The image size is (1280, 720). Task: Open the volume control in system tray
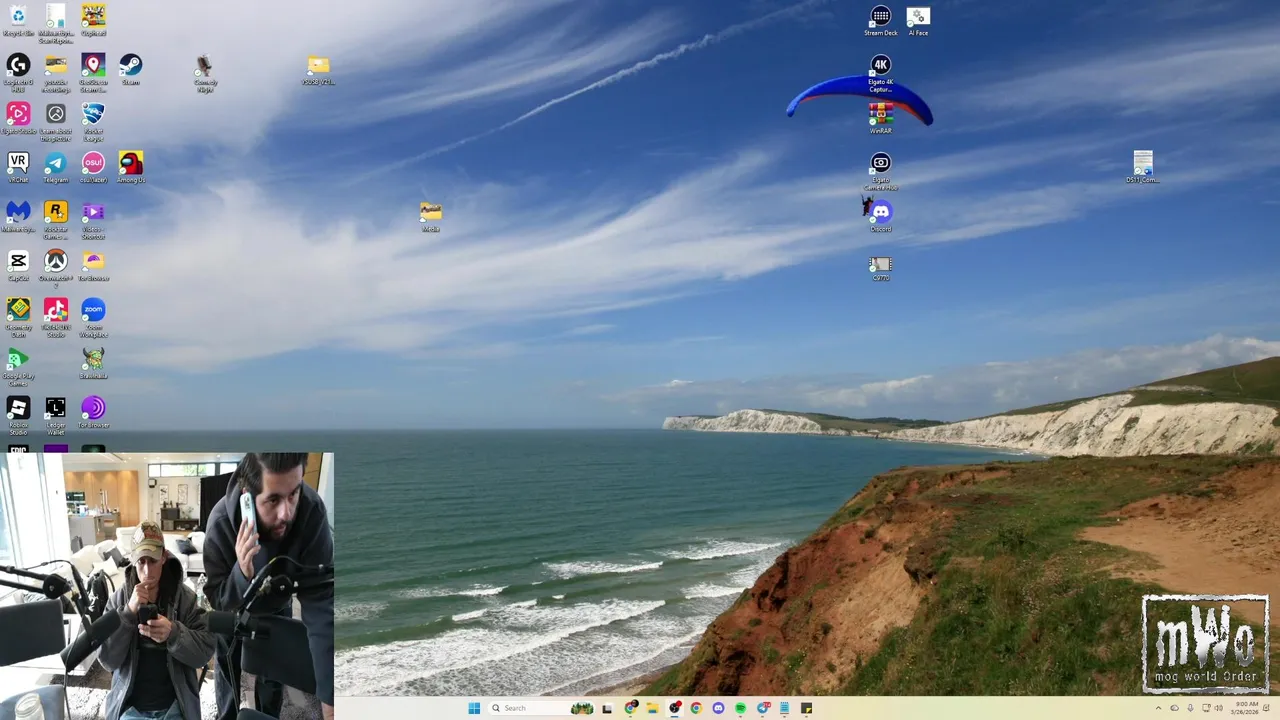point(1219,708)
